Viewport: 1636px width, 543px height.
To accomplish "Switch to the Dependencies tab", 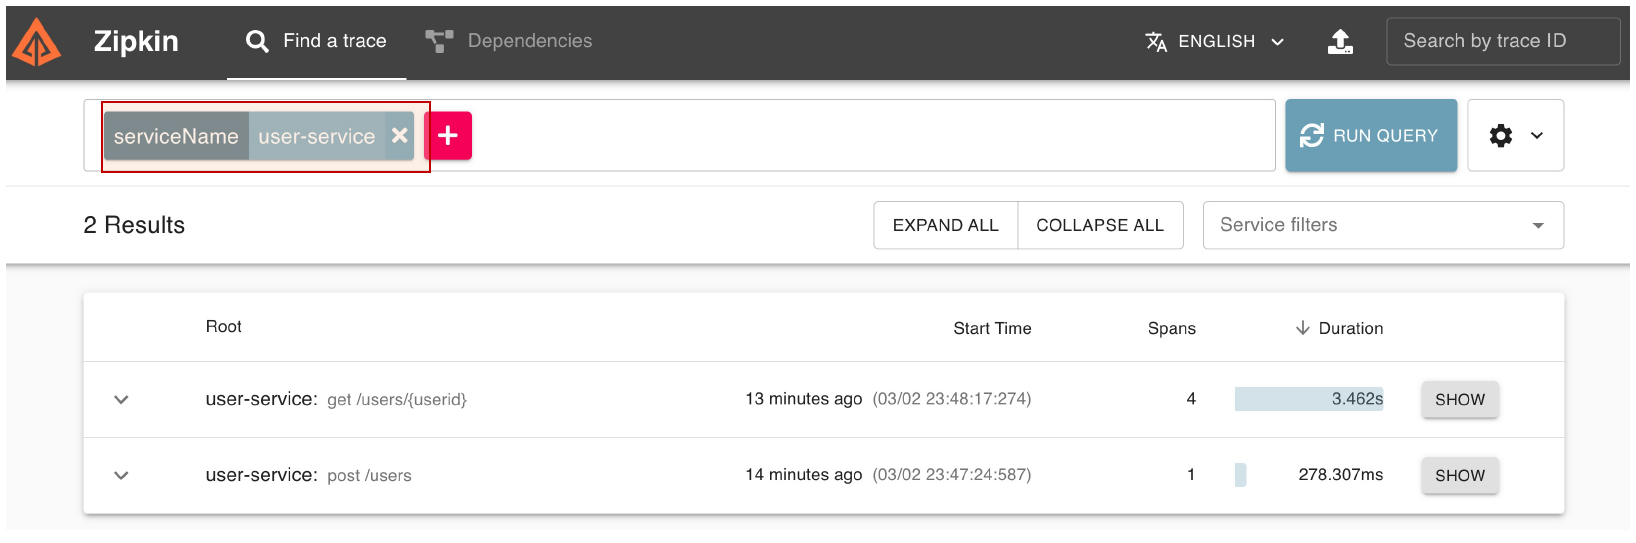I will pyautogui.click(x=509, y=41).
